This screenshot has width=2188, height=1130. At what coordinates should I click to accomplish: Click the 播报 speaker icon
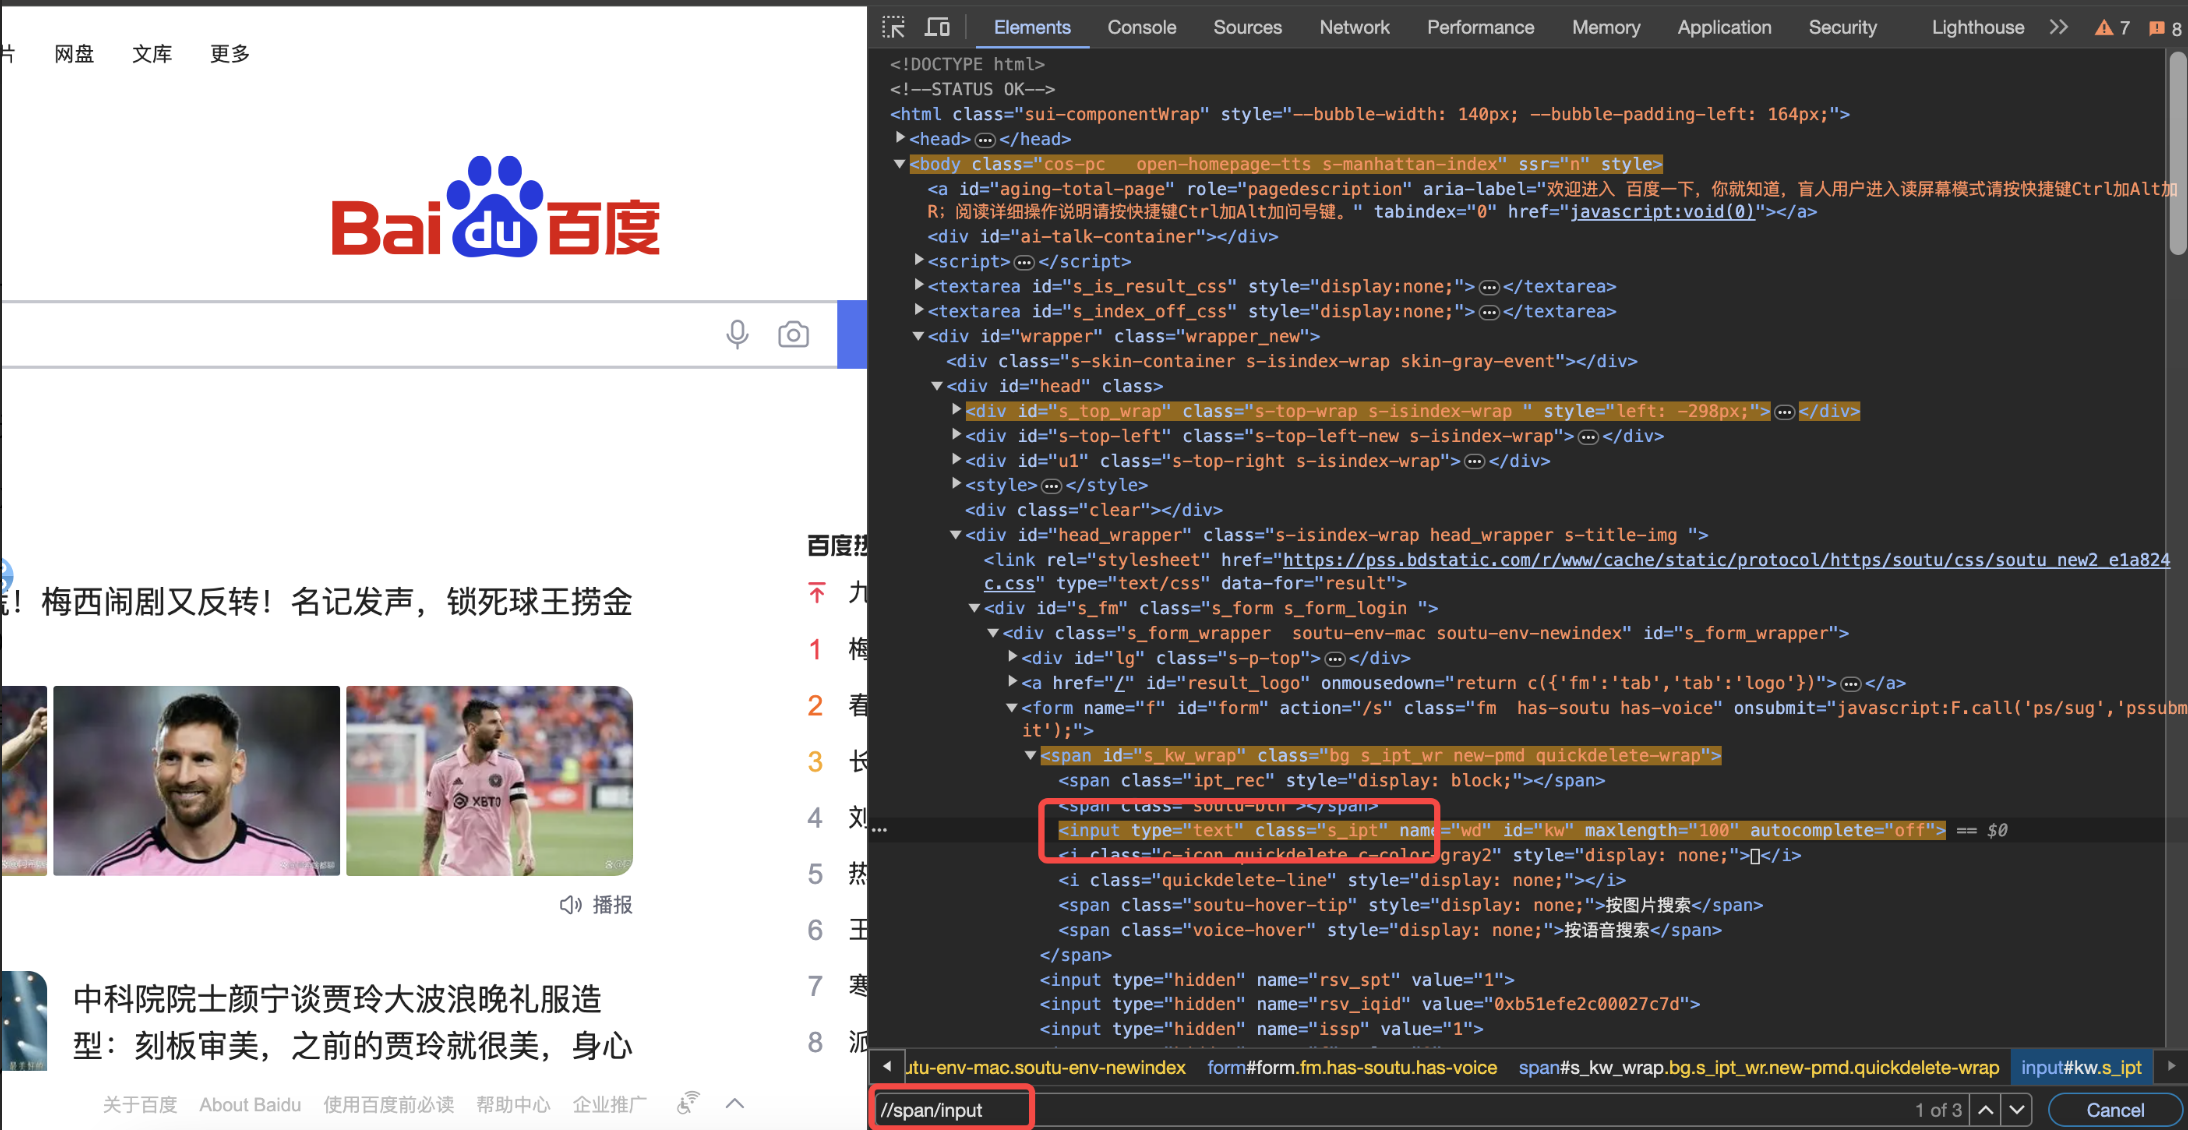point(570,905)
